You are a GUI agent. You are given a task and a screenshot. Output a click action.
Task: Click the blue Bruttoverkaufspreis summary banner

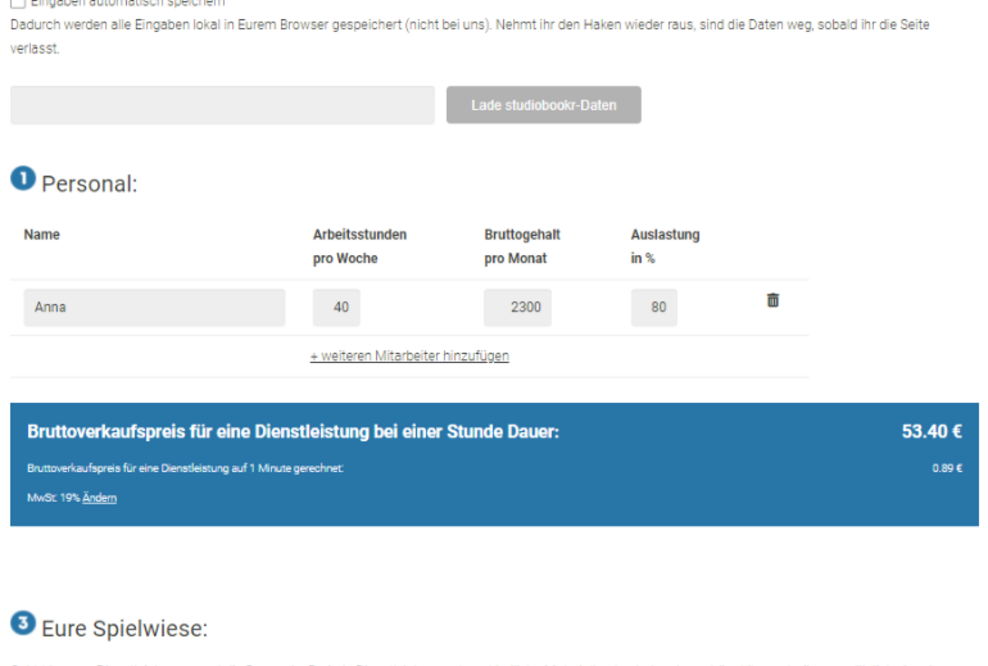click(x=494, y=465)
